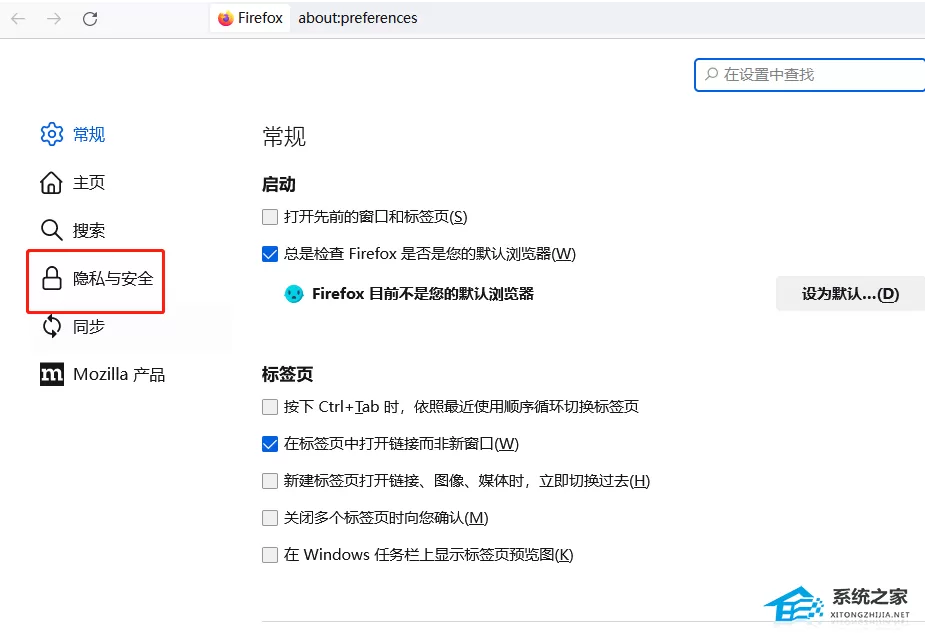Select the 隐私与安全 sidebar label

pos(113,278)
